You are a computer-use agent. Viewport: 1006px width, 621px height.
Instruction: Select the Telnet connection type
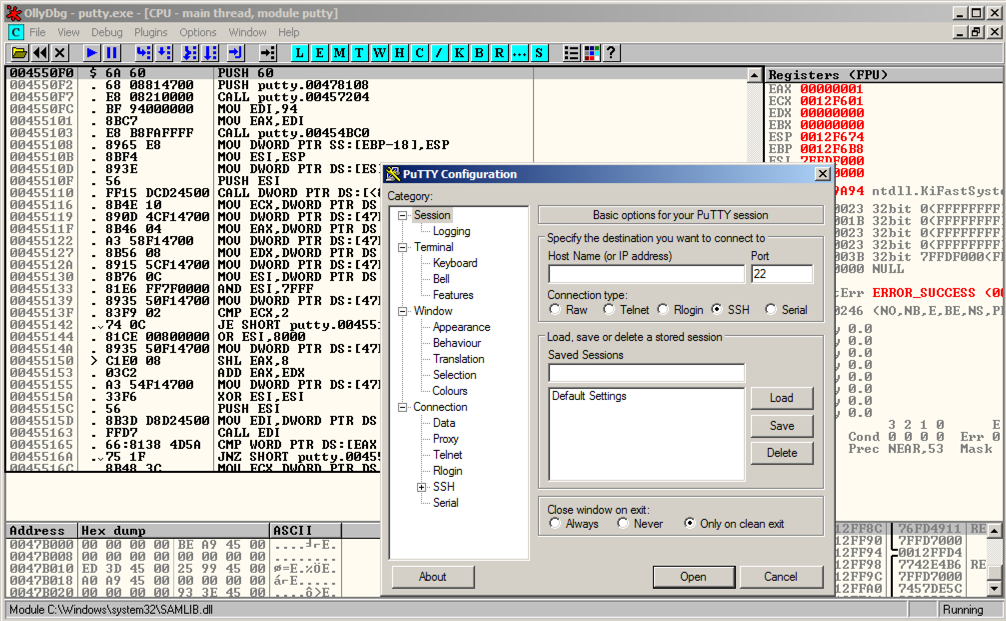[x=608, y=310]
